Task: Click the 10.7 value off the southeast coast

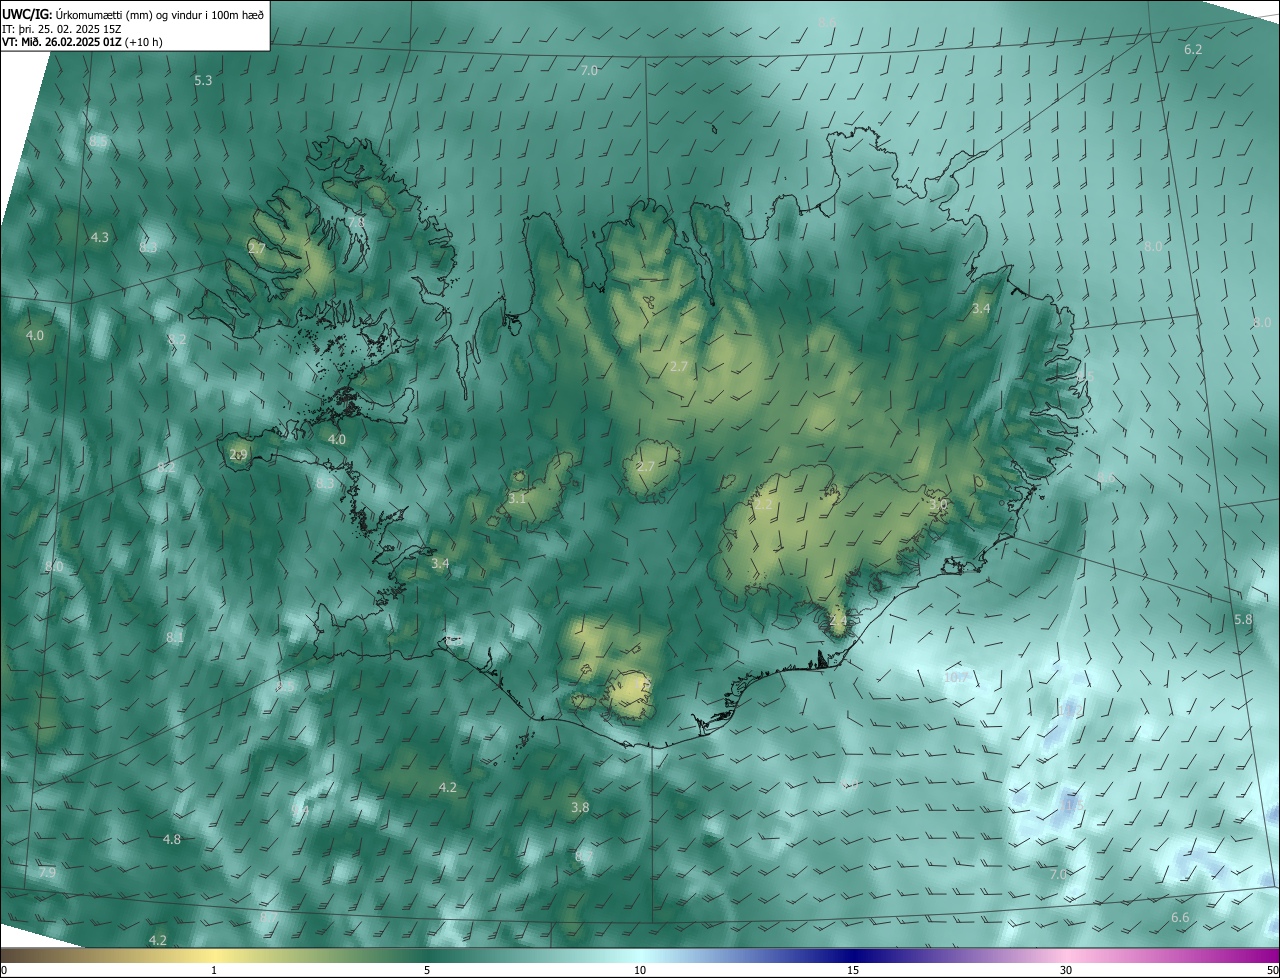Action: click(956, 678)
